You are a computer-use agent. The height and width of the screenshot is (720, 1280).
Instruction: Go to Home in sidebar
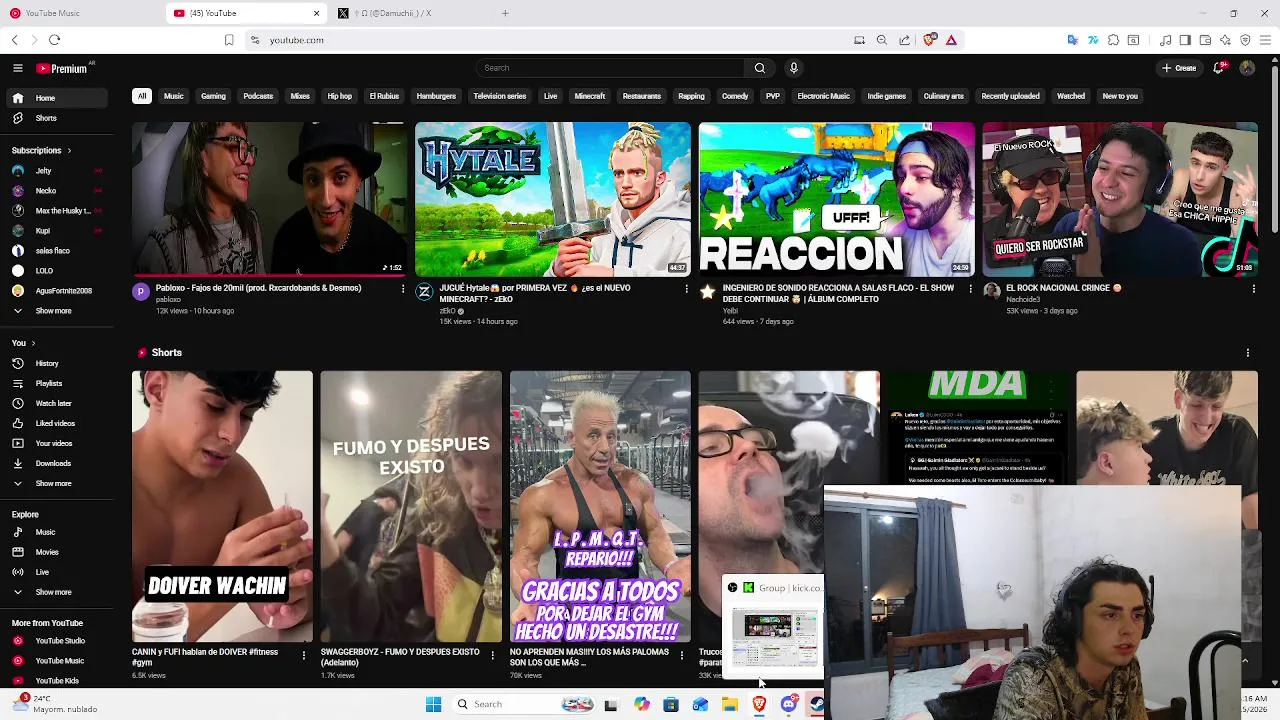coord(55,98)
